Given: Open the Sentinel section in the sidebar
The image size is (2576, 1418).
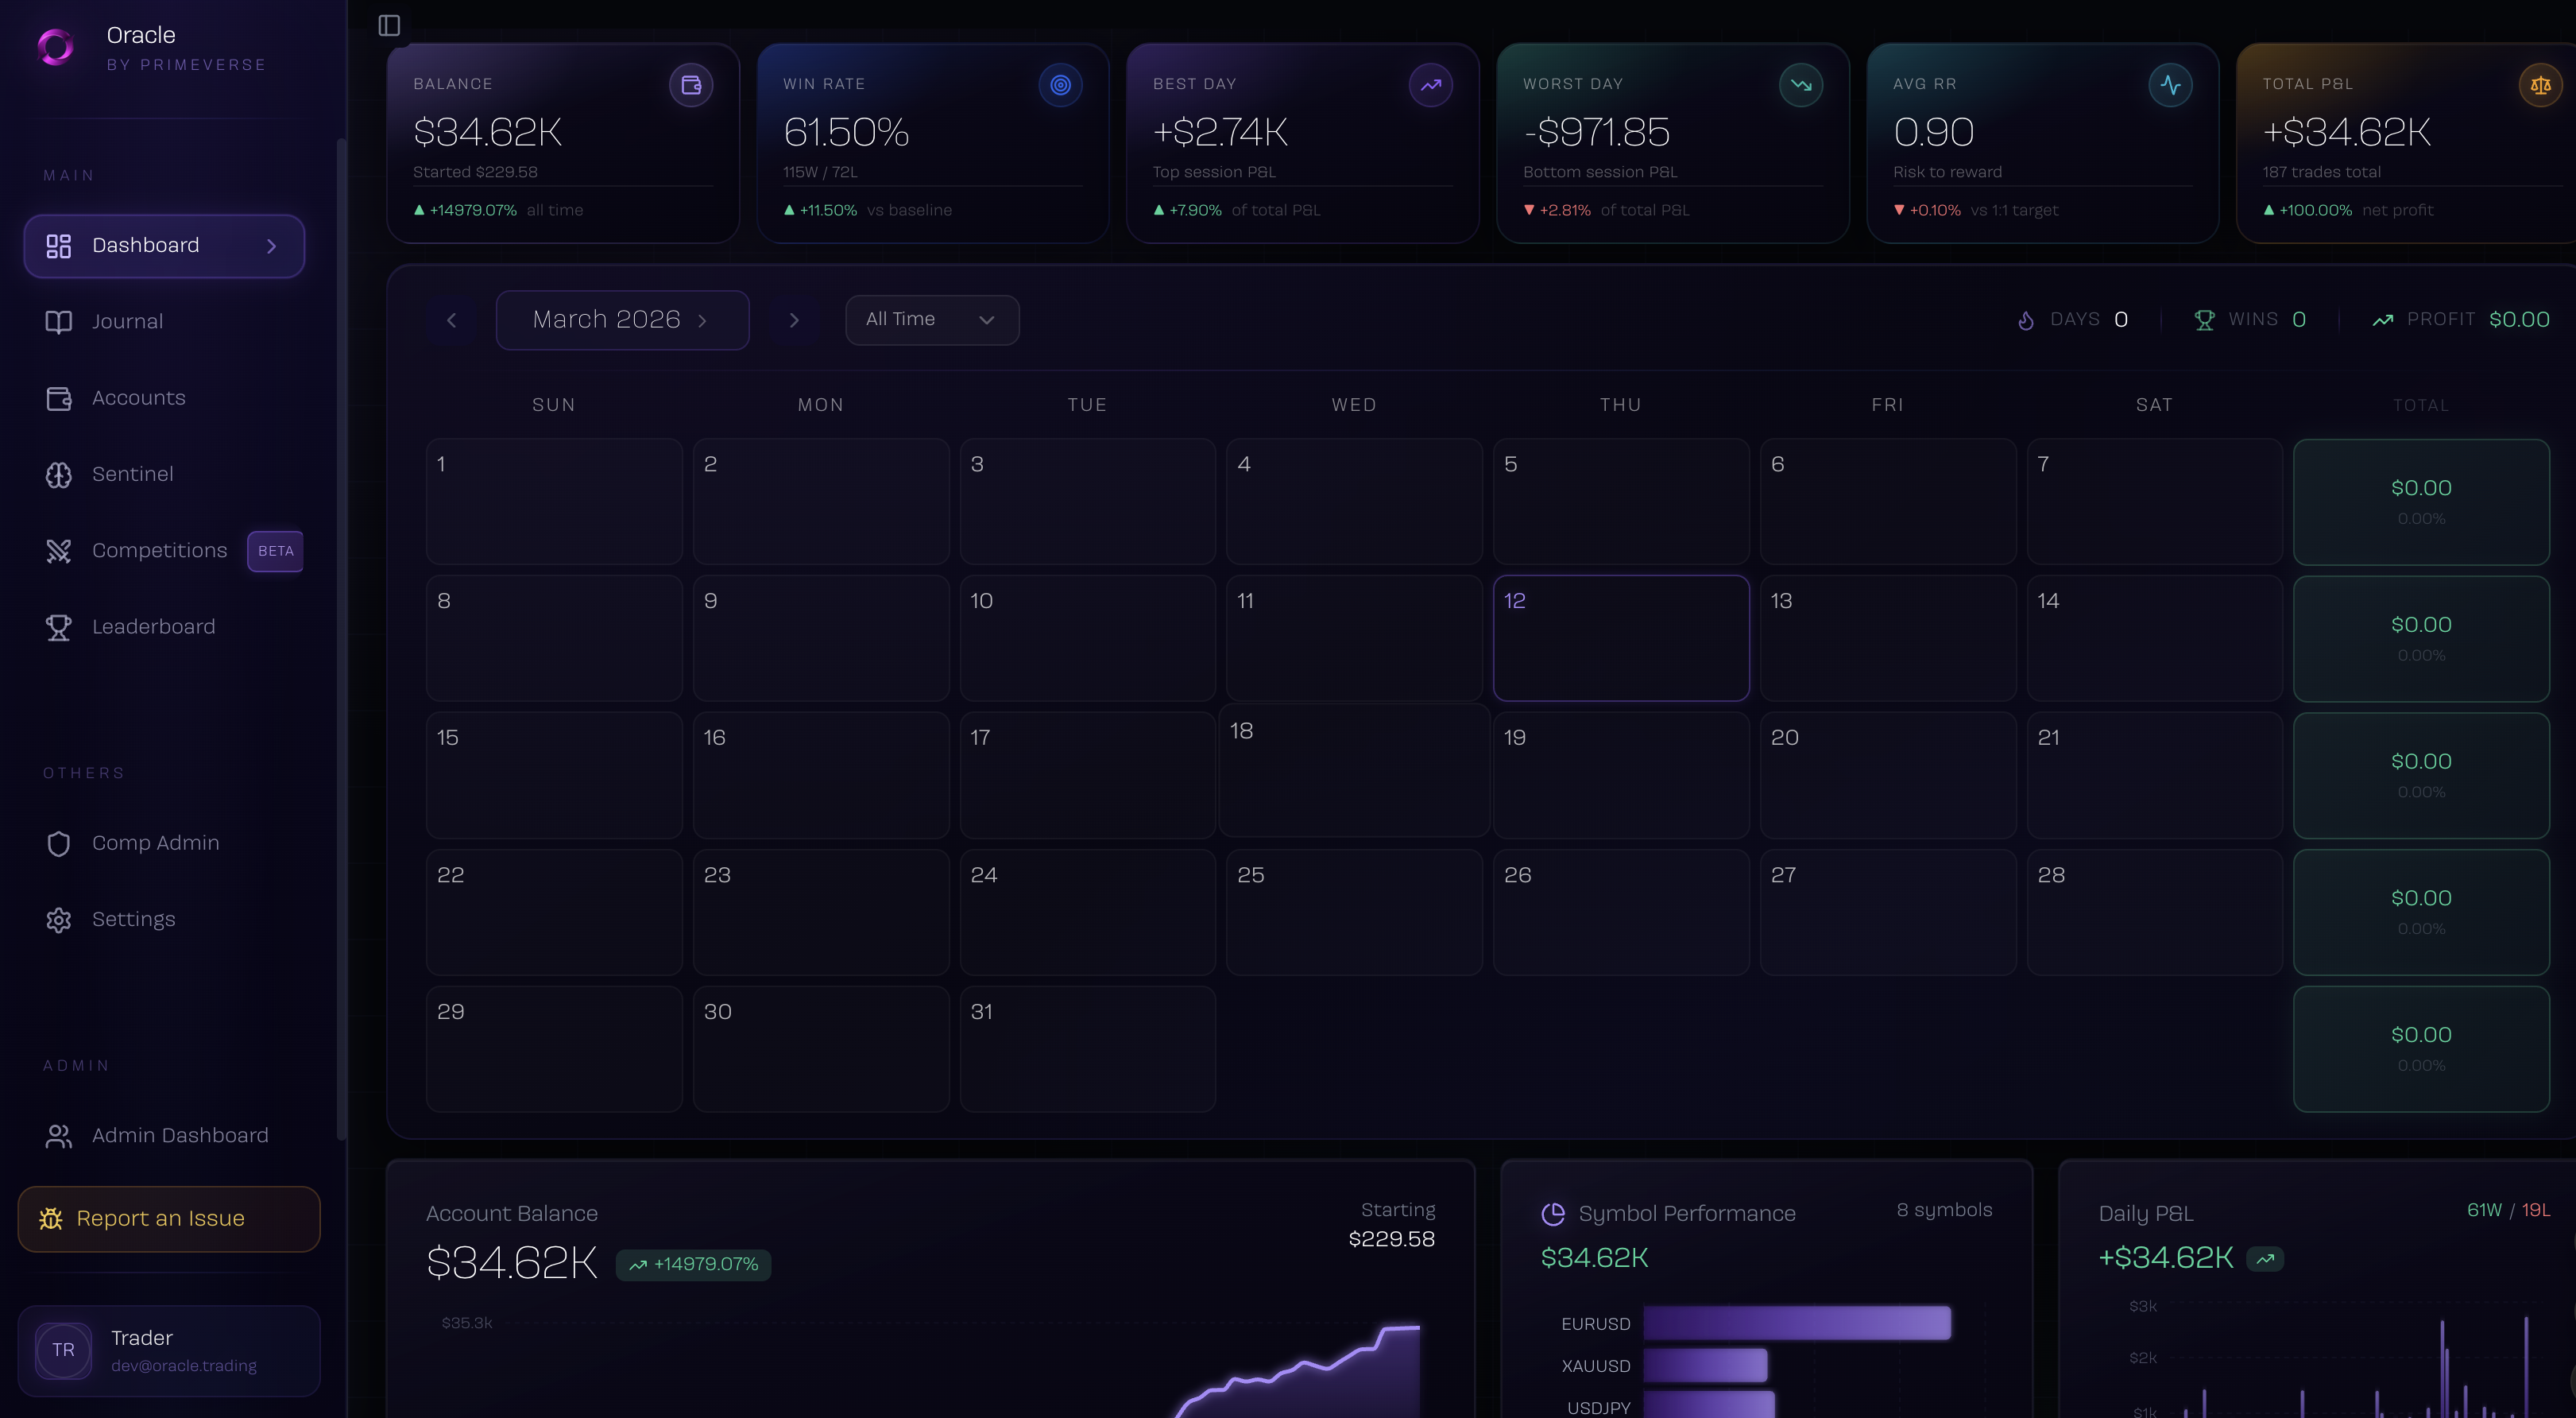Looking at the screenshot, I should coord(131,474).
